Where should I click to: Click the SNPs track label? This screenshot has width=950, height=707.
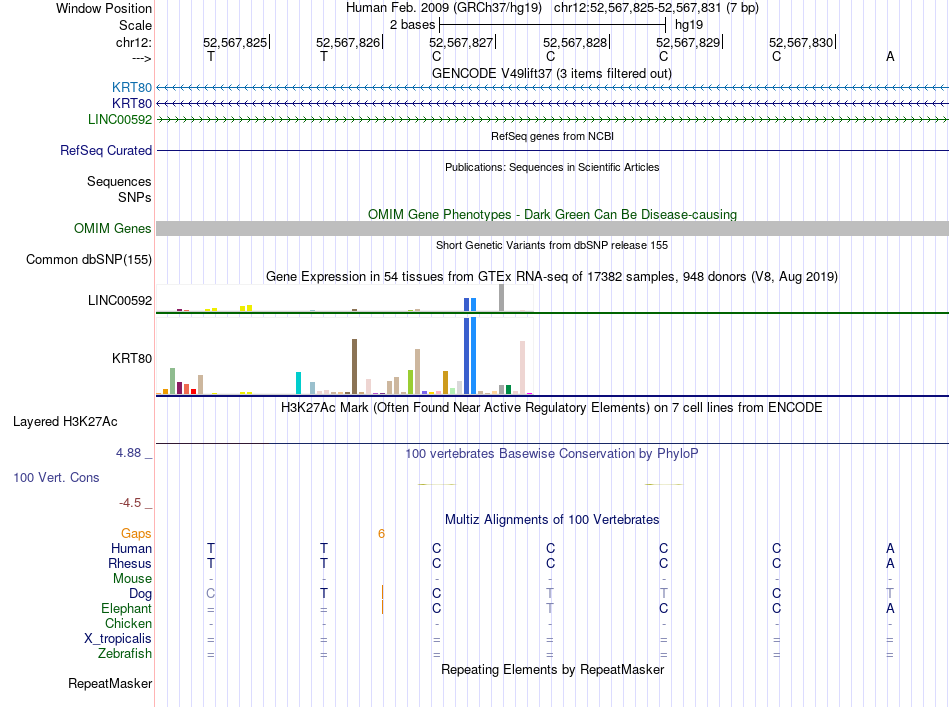135,197
